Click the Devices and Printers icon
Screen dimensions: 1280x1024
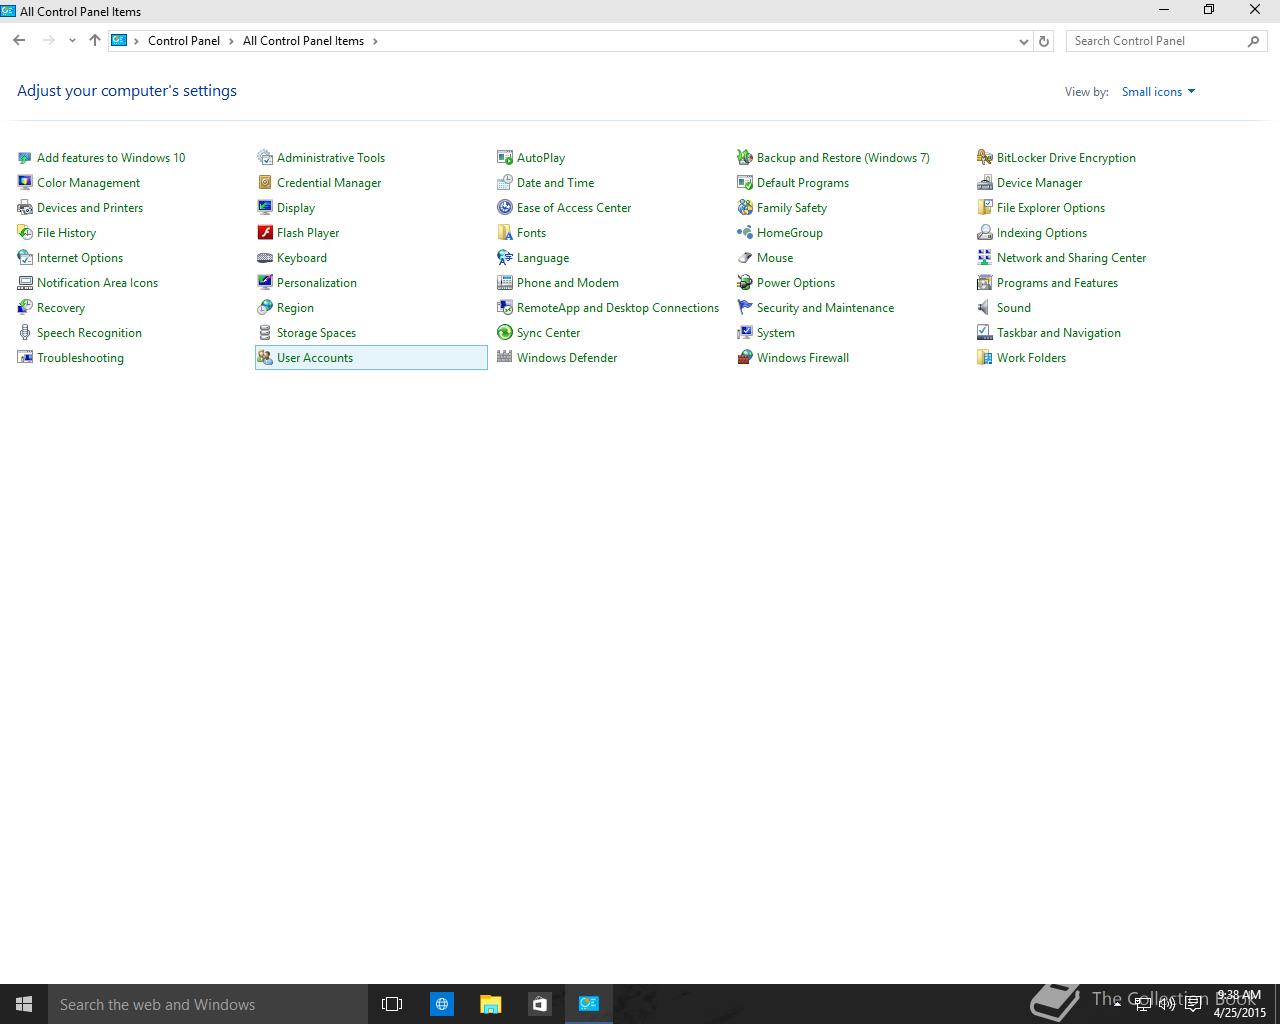pyautogui.click(x=25, y=207)
